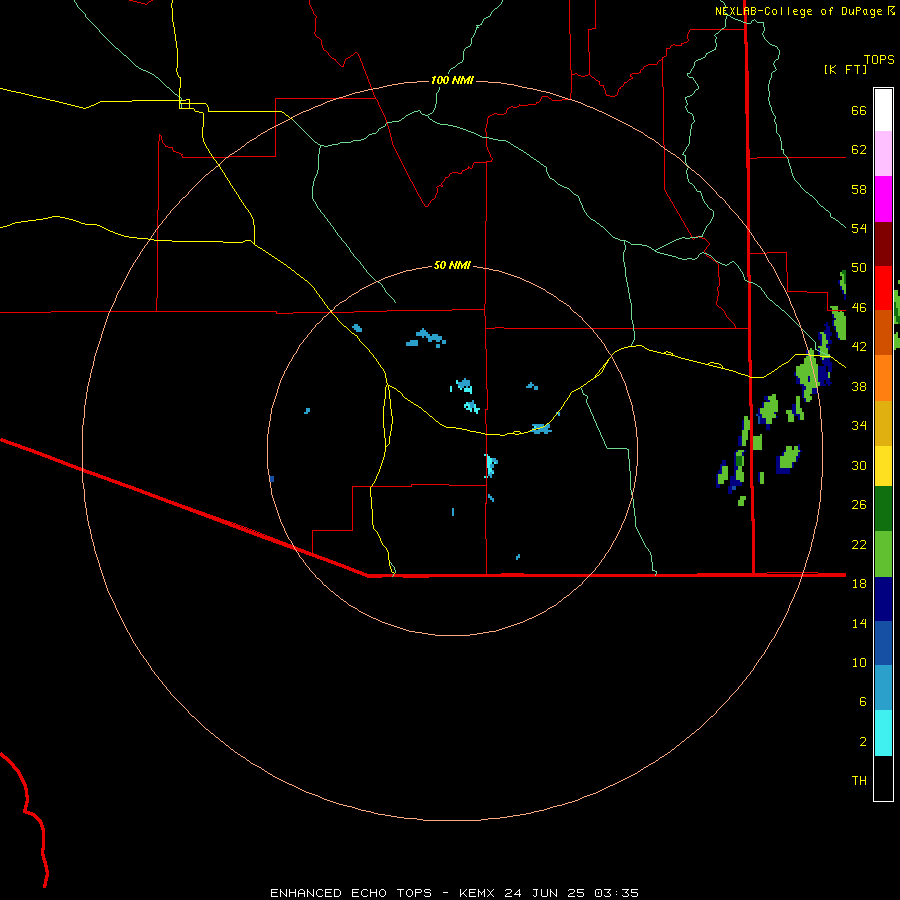This screenshot has width=900, height=900.
Task: Pick the navy blue legend swatch
Action: 883,599
